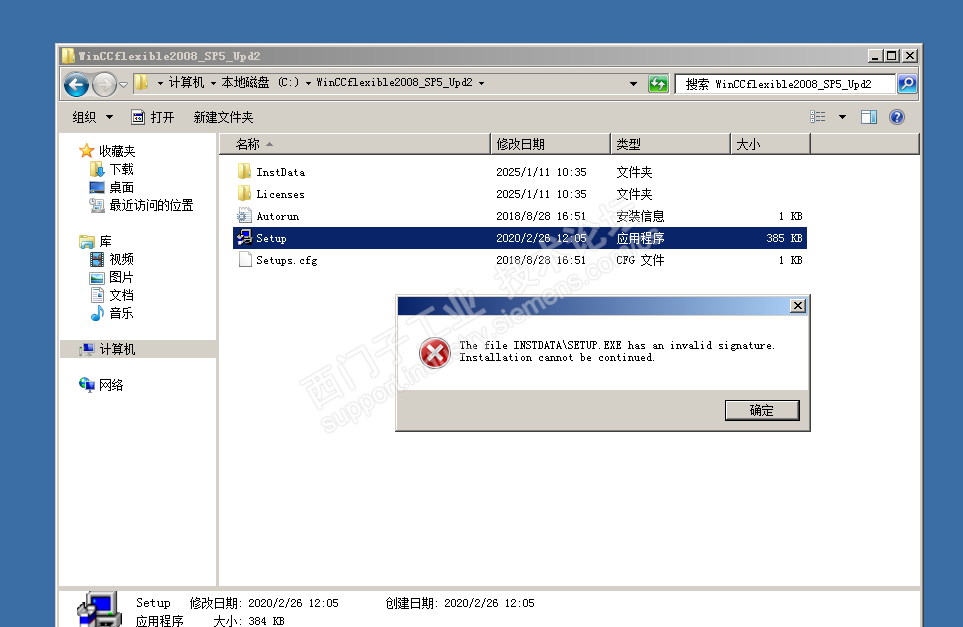This screenshot has width=963, height=627.
Task: Maximize the WinCCflexible2008_SP5_Upd2 window
Action: coord(892,56)
